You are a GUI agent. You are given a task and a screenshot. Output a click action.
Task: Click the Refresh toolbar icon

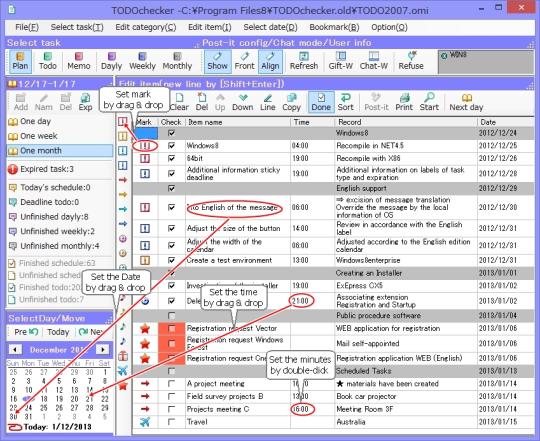(x=303, y=61)
